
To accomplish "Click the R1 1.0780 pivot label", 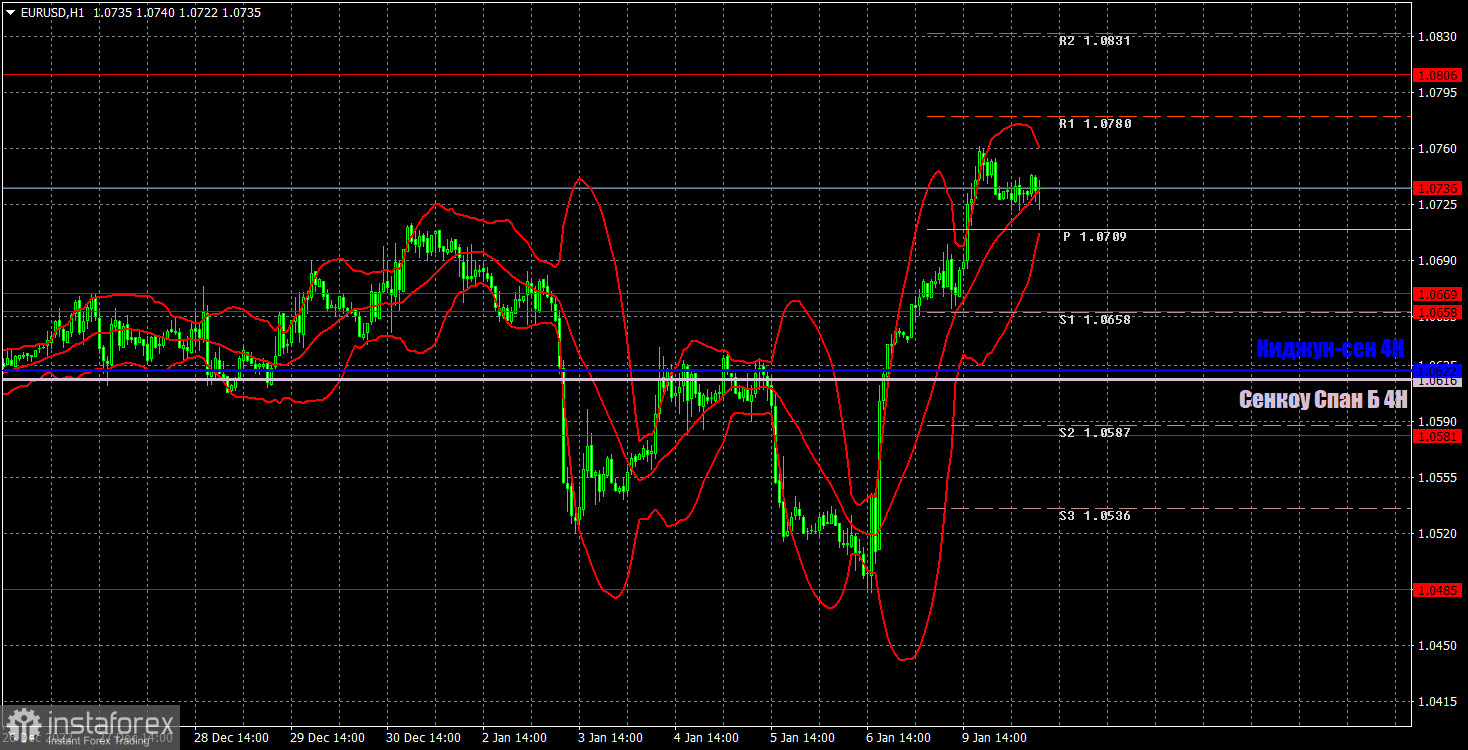I will click(x=1095, y=124).
